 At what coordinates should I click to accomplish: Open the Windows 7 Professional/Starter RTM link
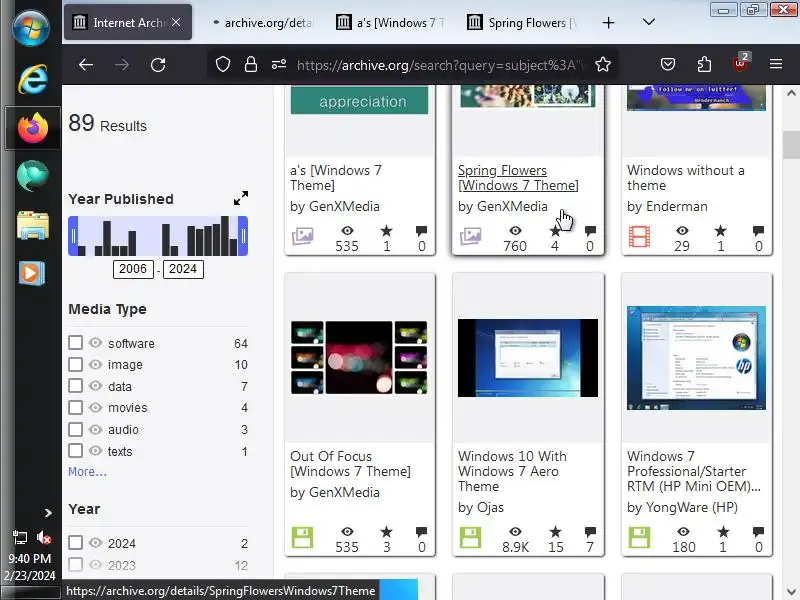click(693, 471)
